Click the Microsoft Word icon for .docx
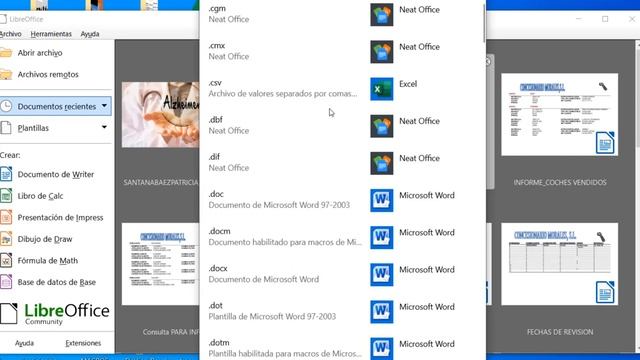 click(x=382, y=275)
